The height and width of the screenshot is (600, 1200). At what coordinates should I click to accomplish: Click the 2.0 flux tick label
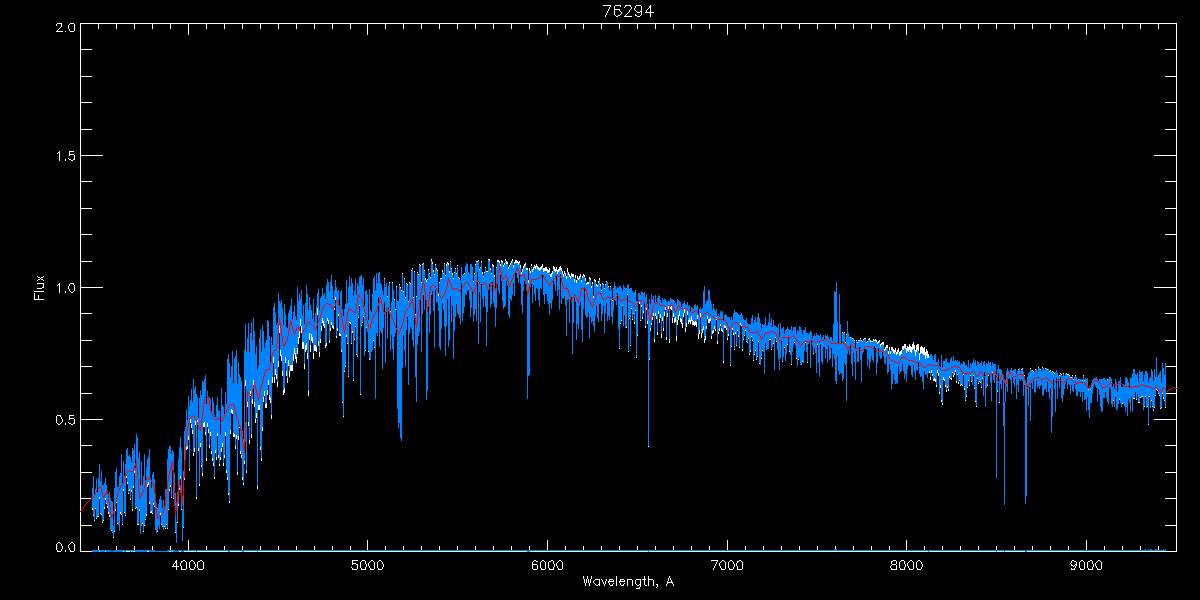pos(64,28)
